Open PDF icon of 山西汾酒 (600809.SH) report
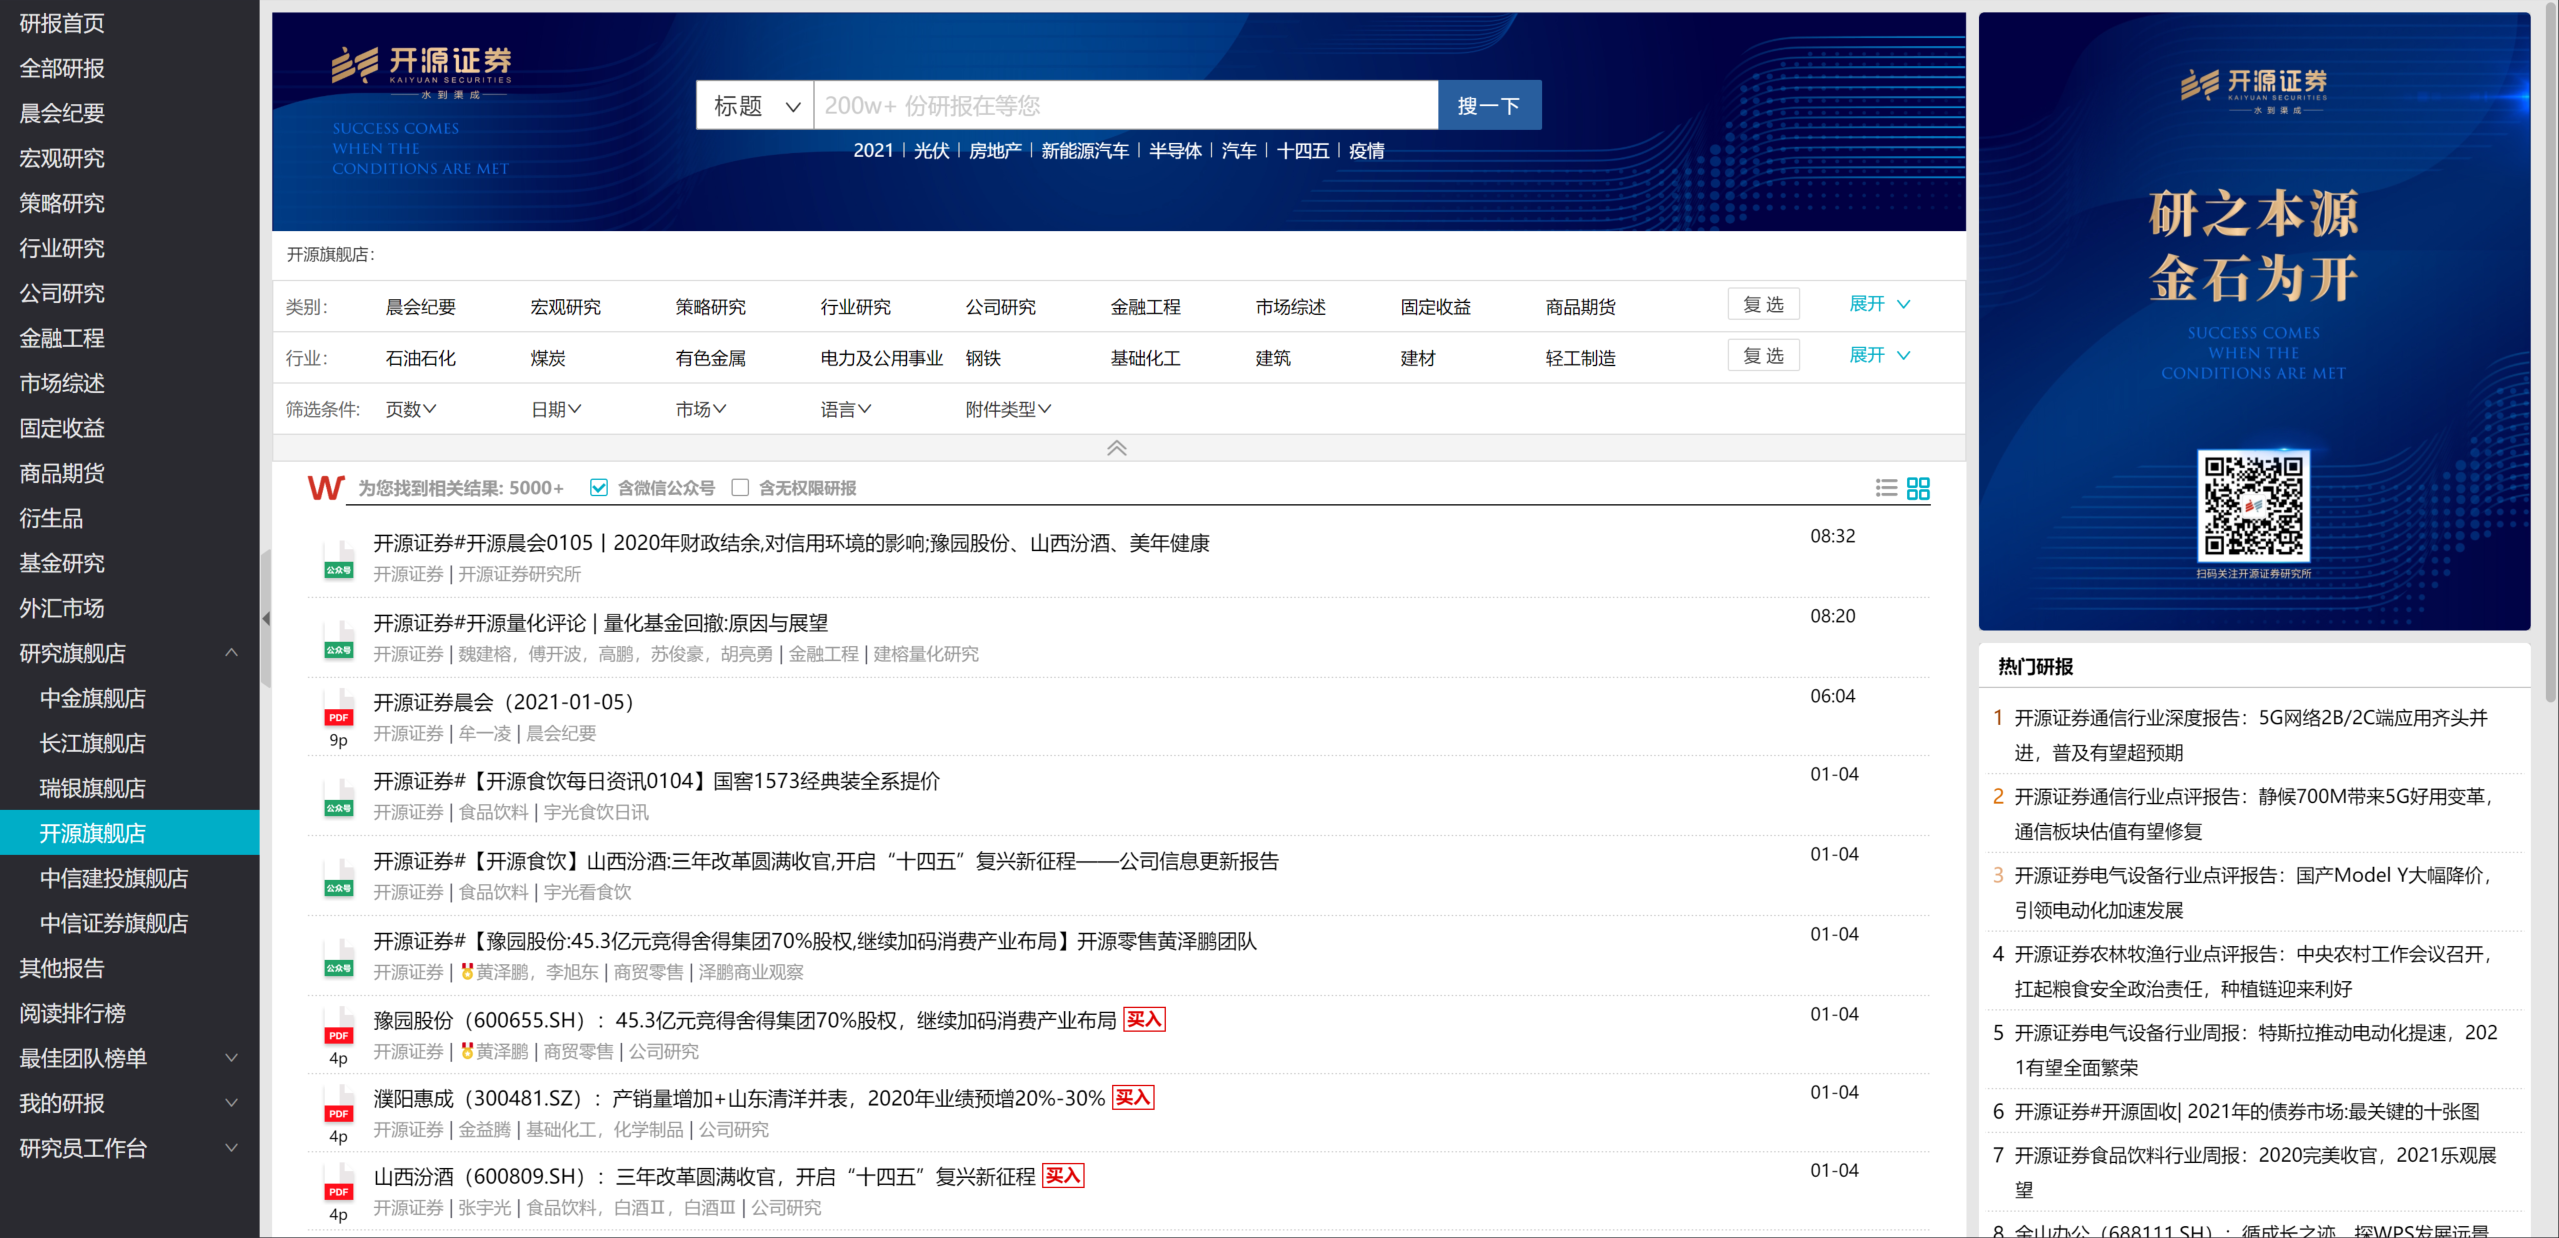This screenshot has height=1238, width=2559. [x=339, y=1182]
